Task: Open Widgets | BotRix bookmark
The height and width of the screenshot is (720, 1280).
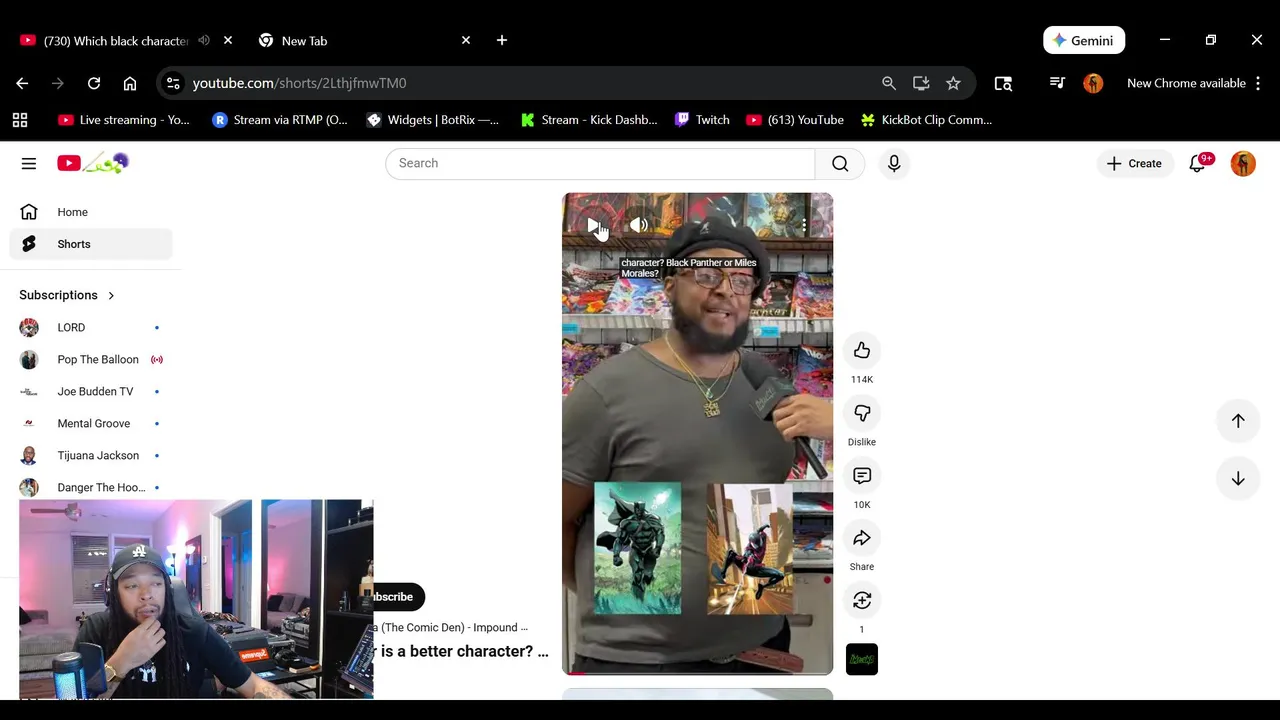Action: 433,120
